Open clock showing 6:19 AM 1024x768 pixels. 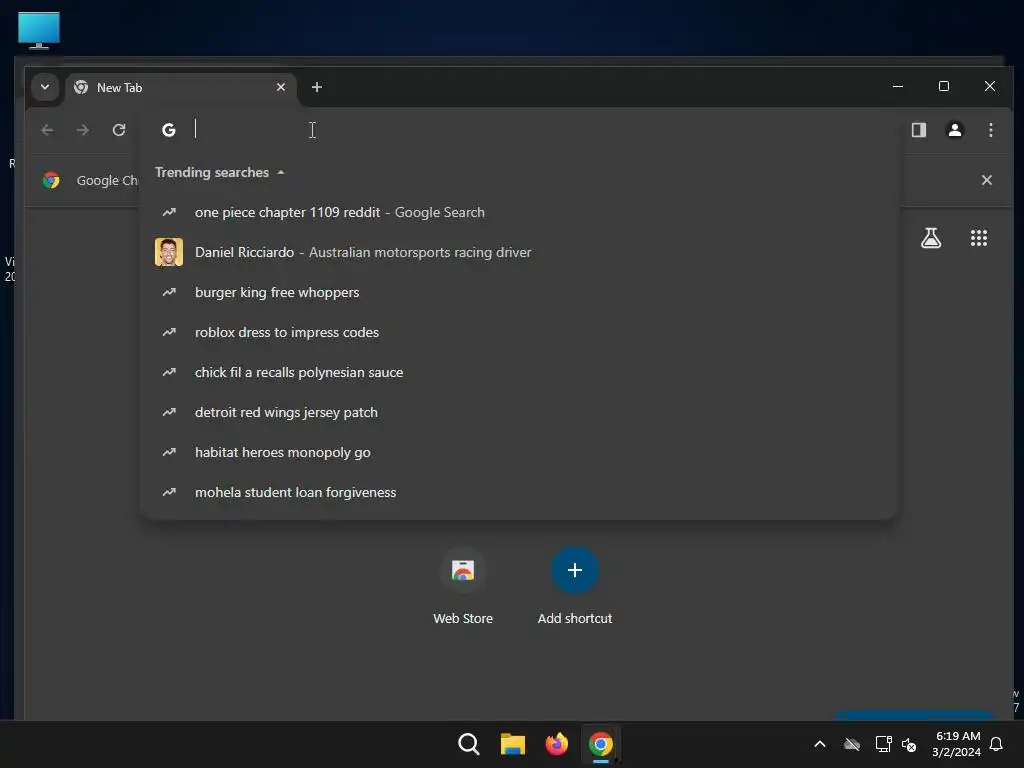pyautogui.click(x=957, y=744)
